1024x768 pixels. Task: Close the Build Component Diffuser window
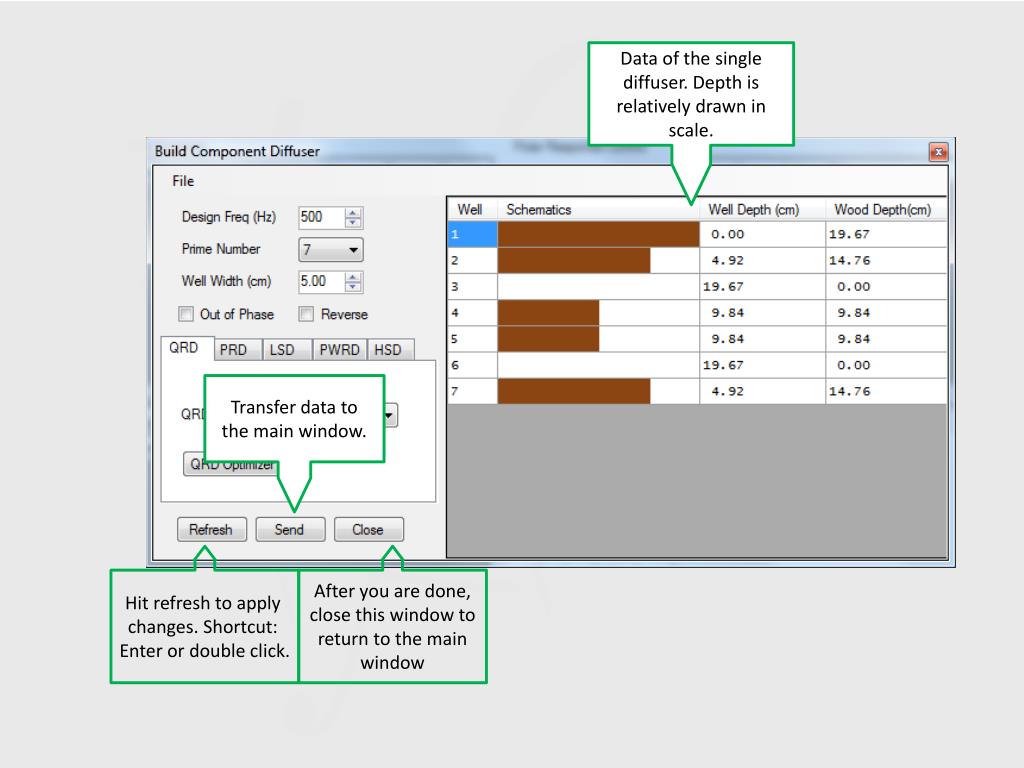click(x=938, y=152)
